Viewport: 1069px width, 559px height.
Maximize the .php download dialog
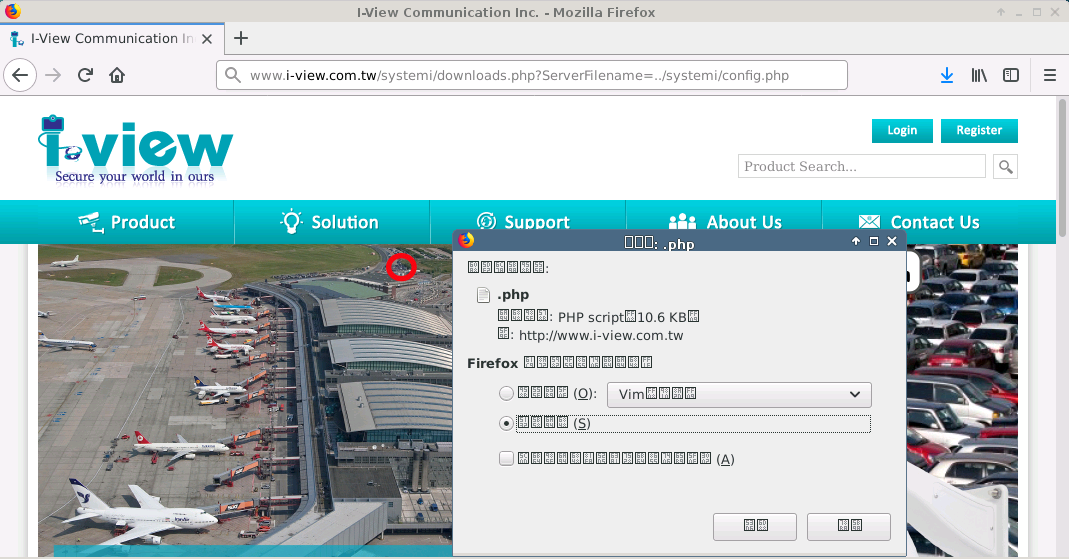(x=874, y=241)
